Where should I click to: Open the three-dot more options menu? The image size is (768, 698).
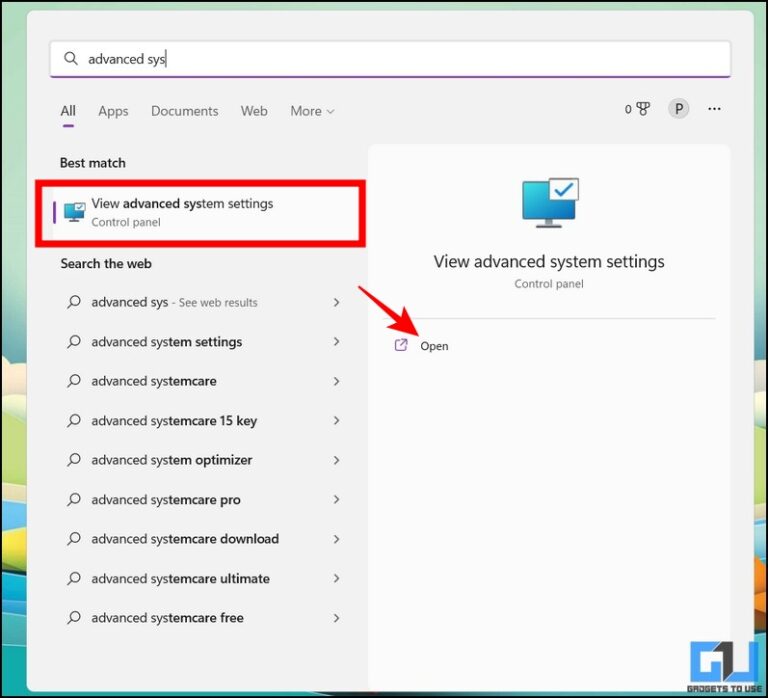click(x=714, y=109)
